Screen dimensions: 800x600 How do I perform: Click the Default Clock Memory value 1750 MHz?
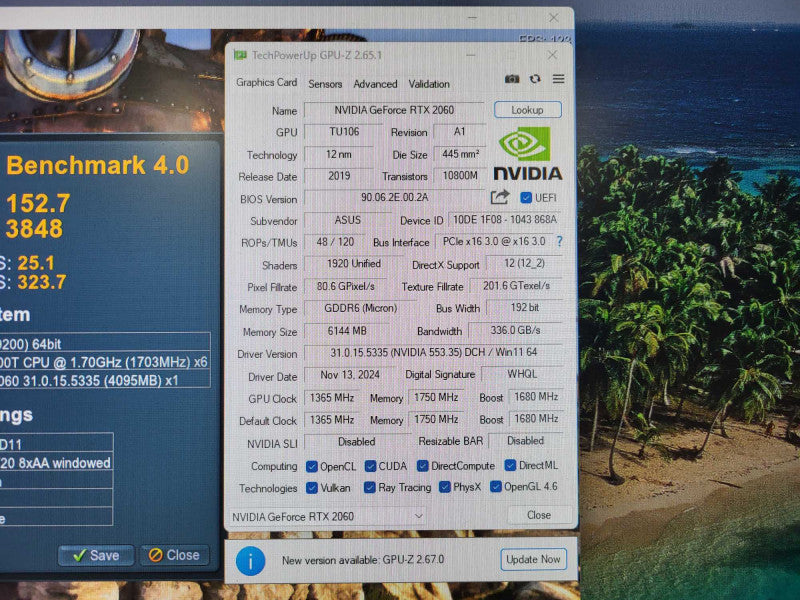tap(436, 419)
